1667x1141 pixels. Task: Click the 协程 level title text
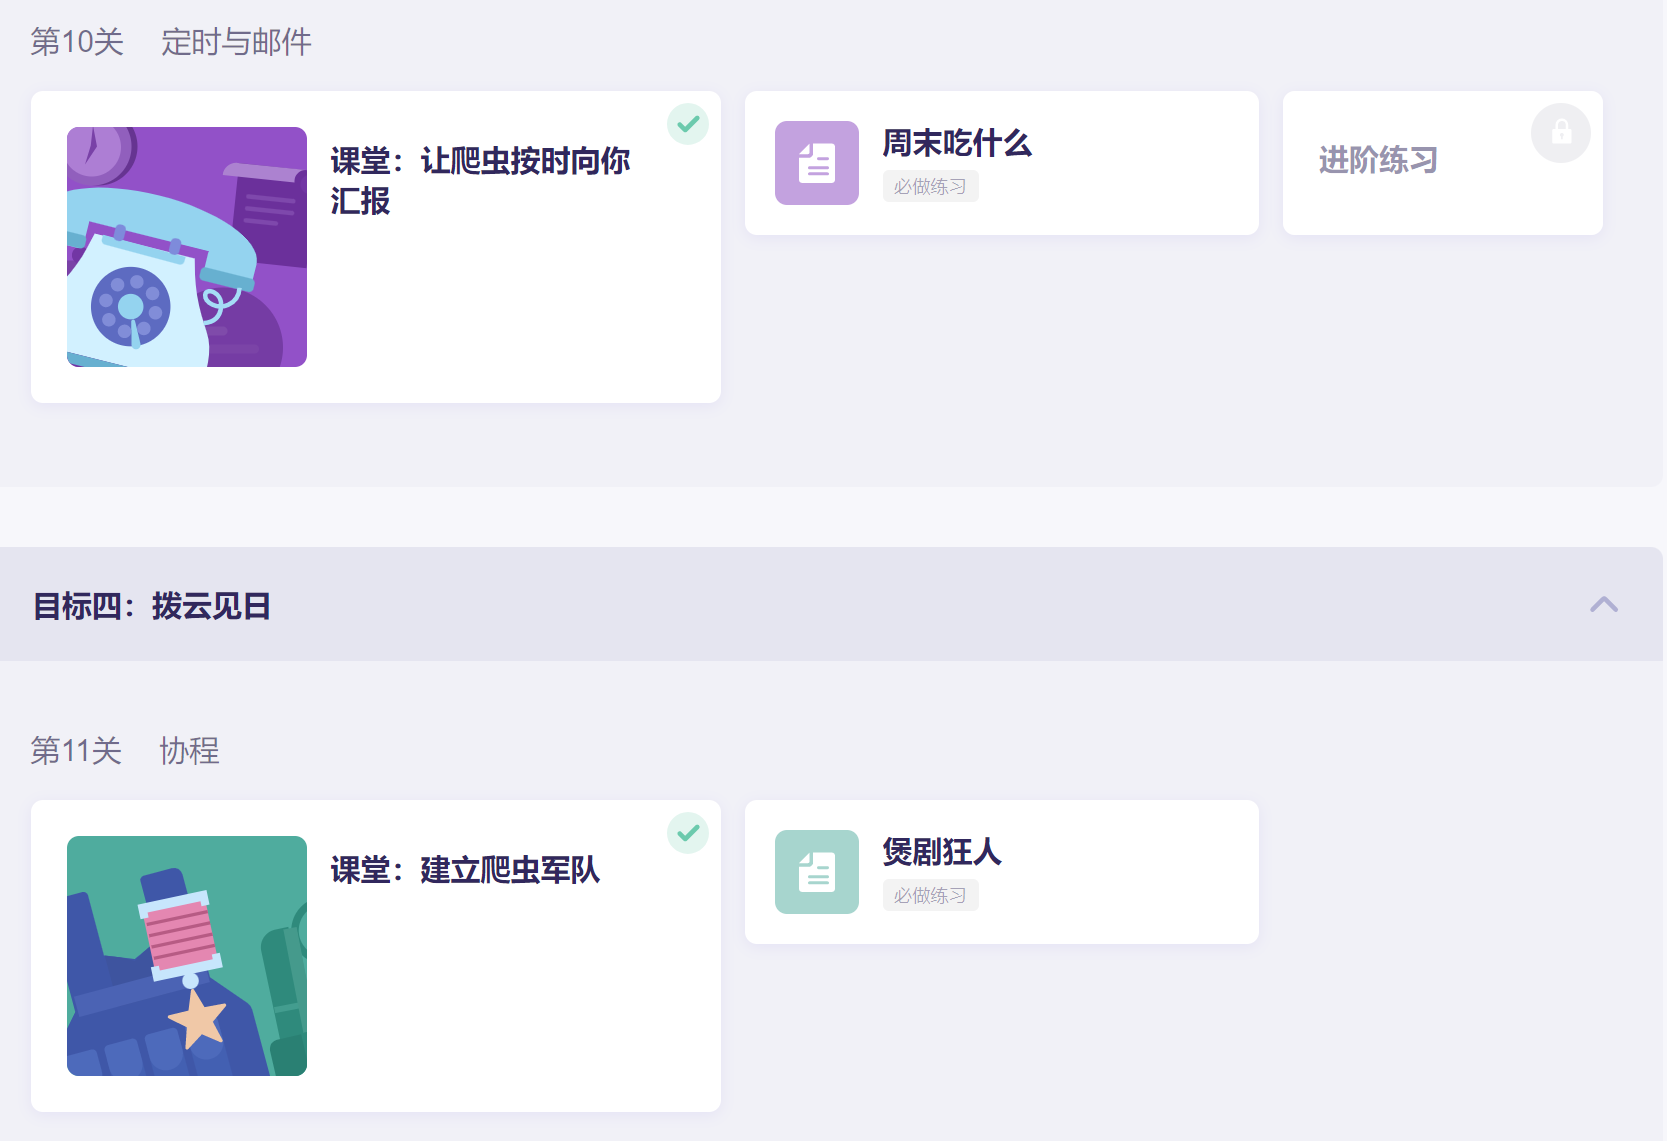coord(190,751)
